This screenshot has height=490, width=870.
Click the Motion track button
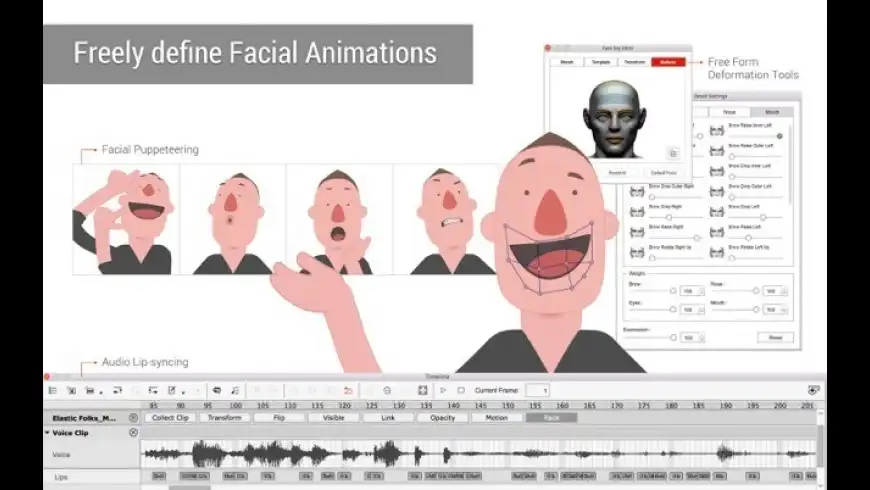tap(497, 418)
